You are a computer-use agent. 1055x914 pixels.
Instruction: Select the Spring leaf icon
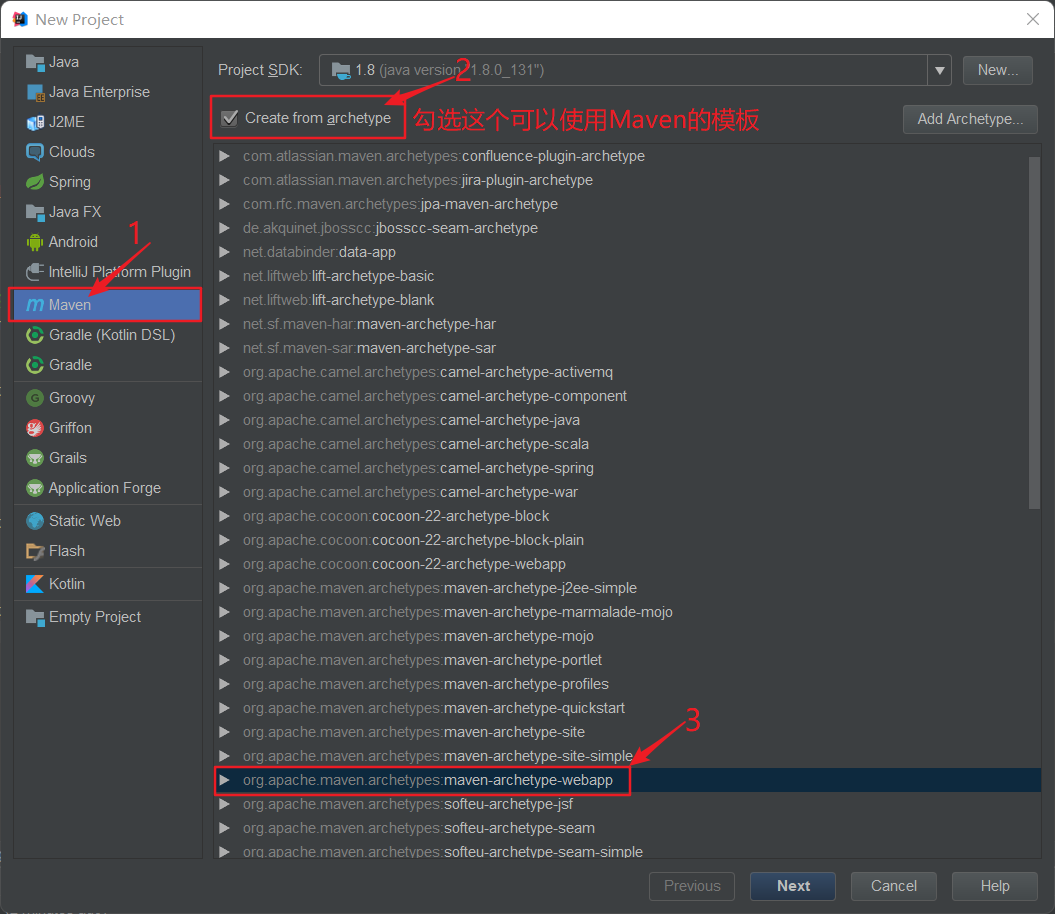pyautogui.click(x=35, y=182)
